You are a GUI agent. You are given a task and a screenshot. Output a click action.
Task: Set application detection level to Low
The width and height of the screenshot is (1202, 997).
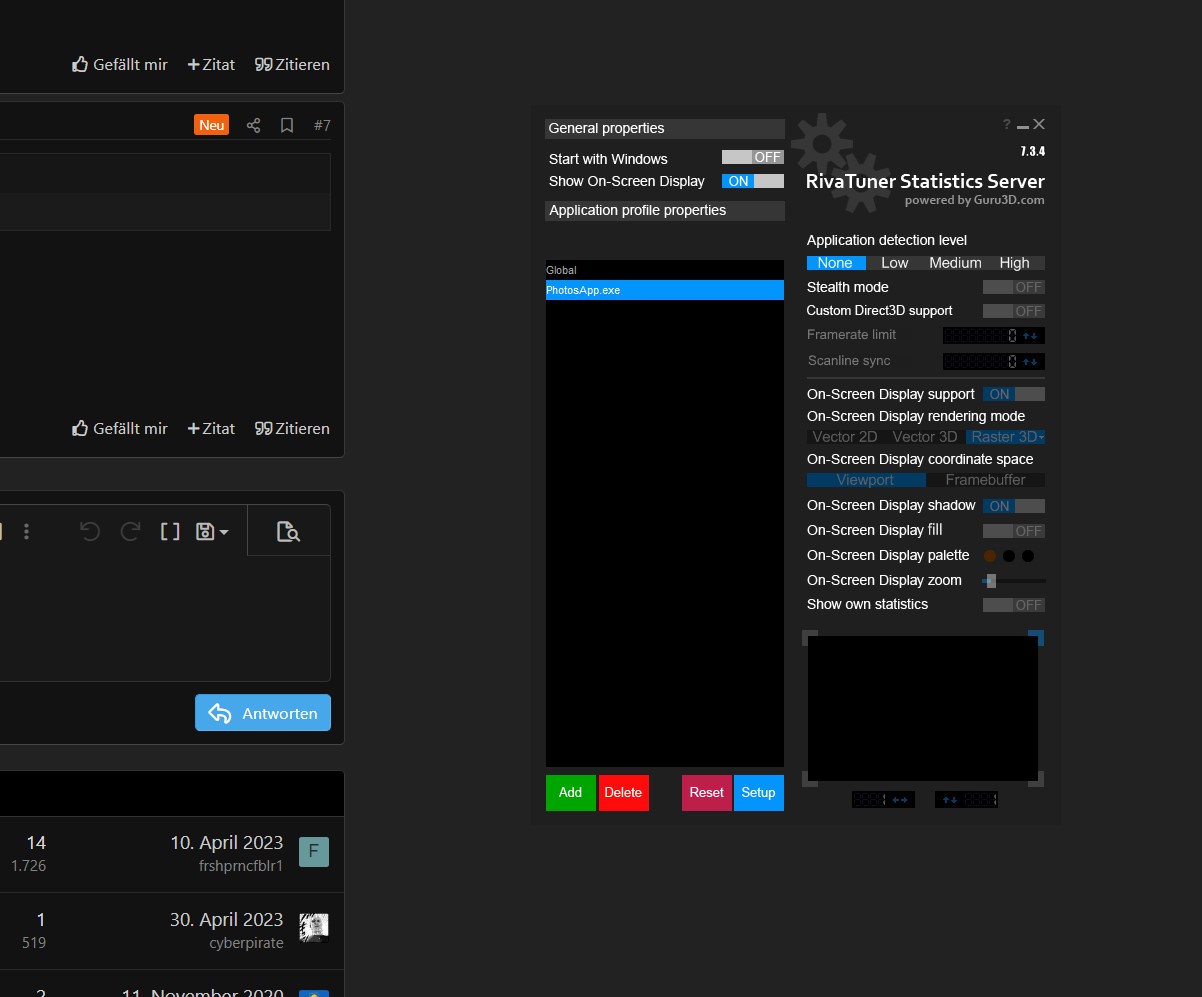coord(895,263)
